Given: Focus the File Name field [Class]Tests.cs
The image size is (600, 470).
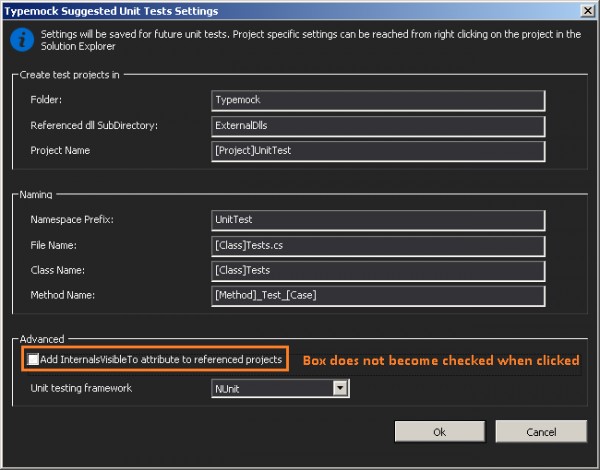Looking at the screenshot, I should (378, 246).
